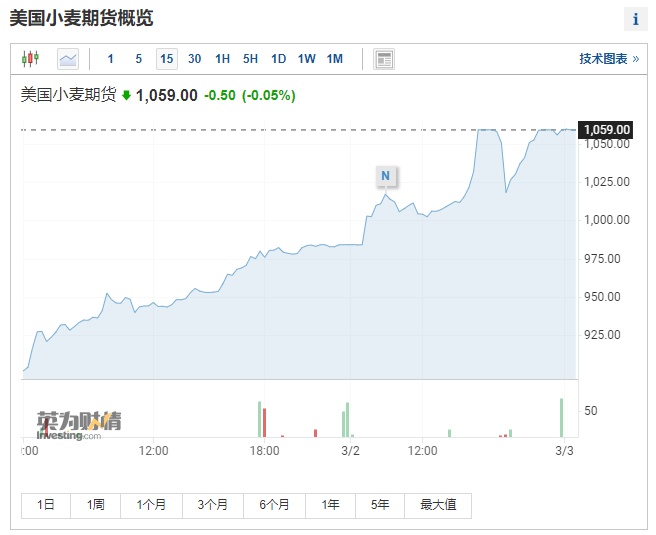Screen dimensions: 656x535
Task: Select the 1H interval
Action: [x=222, y=59]
